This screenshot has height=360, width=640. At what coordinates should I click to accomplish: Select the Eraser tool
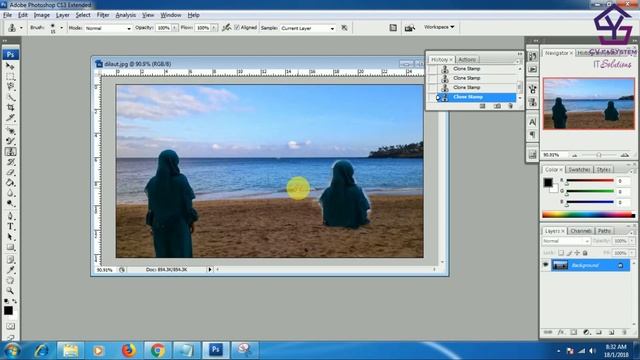[10, 172]
